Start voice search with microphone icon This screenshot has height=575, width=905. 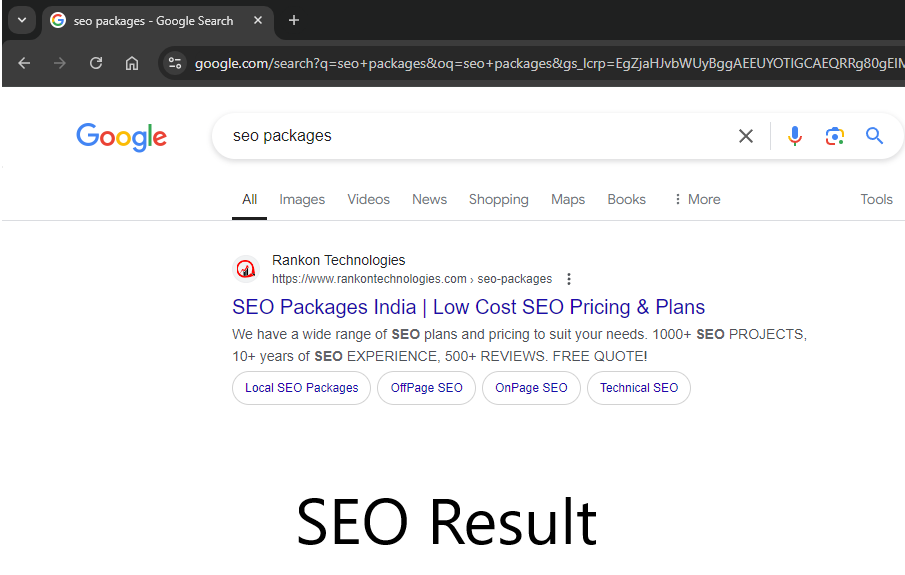coord(795,136)
